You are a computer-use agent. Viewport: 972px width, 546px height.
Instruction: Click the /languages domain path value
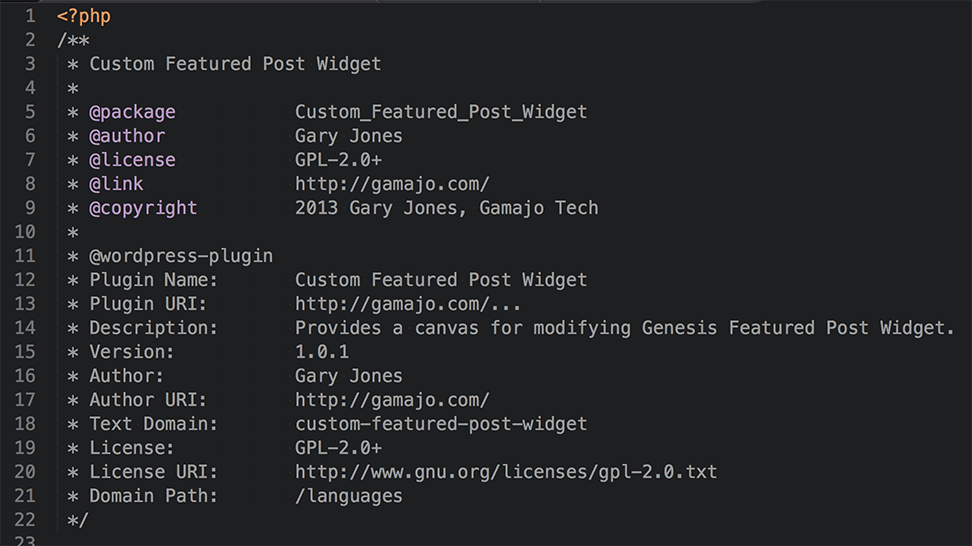tap(349, 496)
